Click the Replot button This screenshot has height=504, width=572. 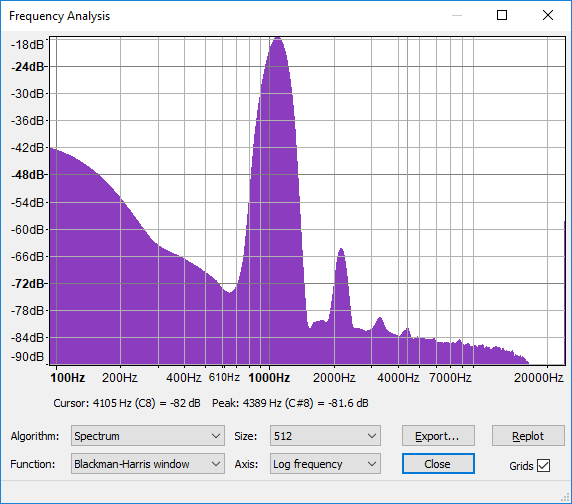tap(528, 435)
